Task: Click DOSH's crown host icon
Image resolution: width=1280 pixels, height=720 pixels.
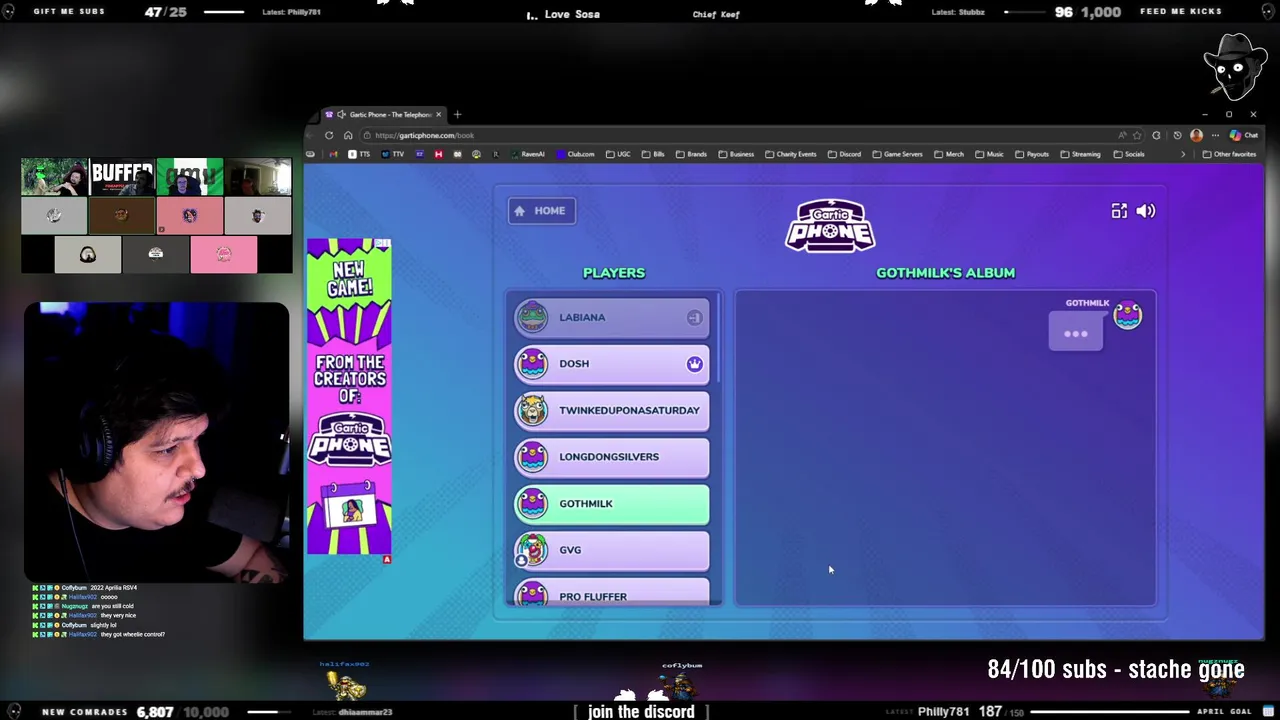Action: coord(694,364)
